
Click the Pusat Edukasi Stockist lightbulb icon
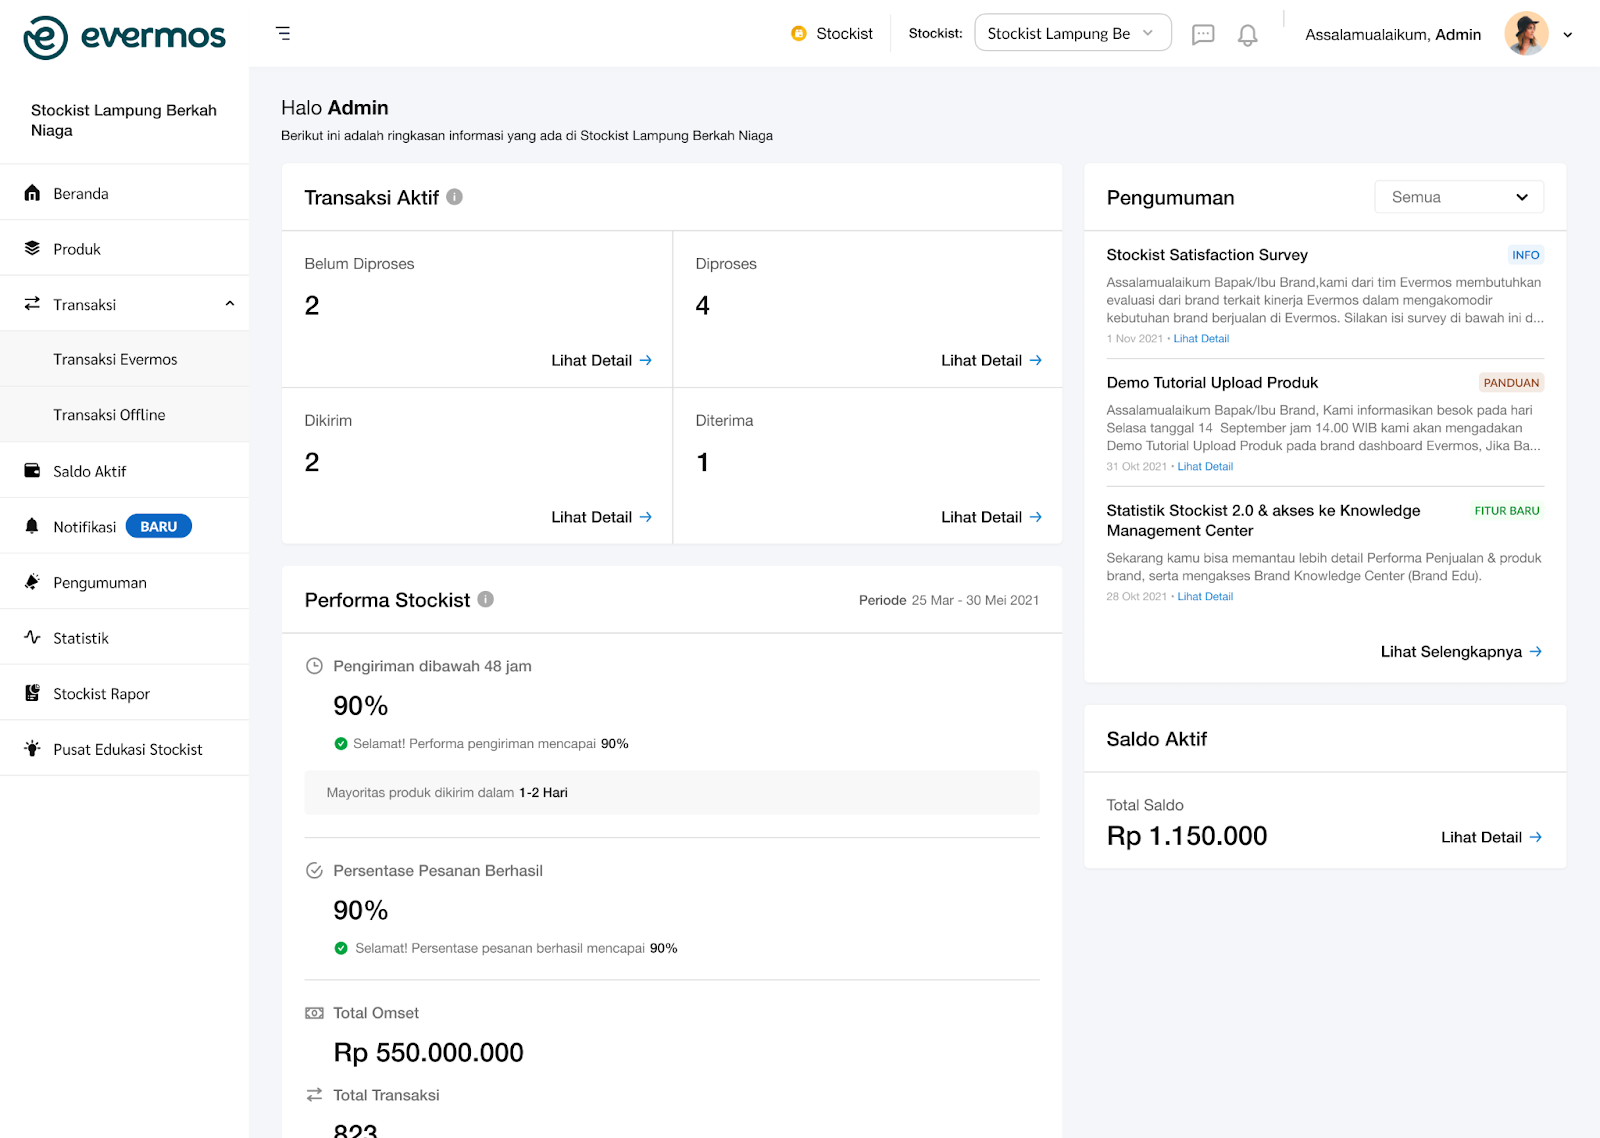coord(31,748)
